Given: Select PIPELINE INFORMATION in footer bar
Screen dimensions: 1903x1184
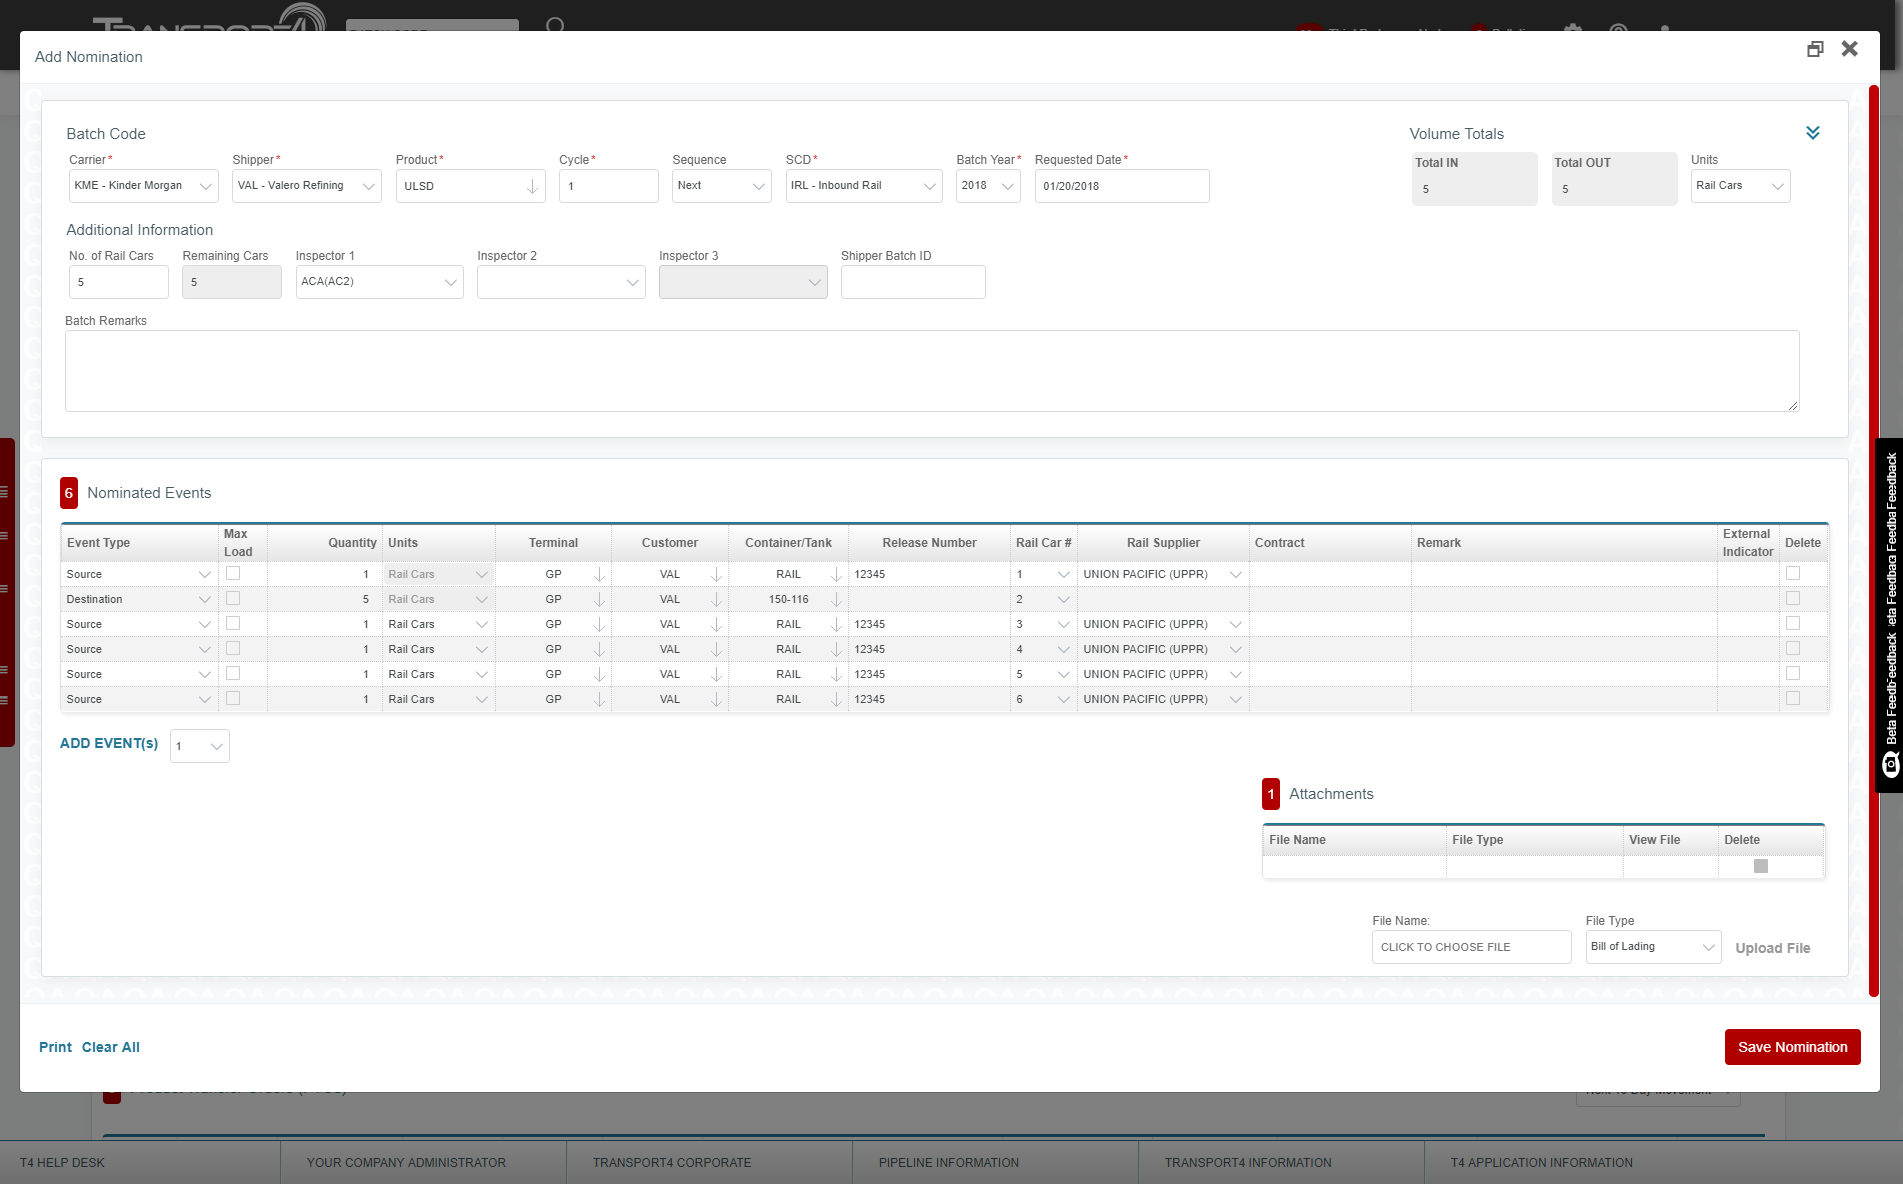Looking at the screenshot, I should [948, 1163].
